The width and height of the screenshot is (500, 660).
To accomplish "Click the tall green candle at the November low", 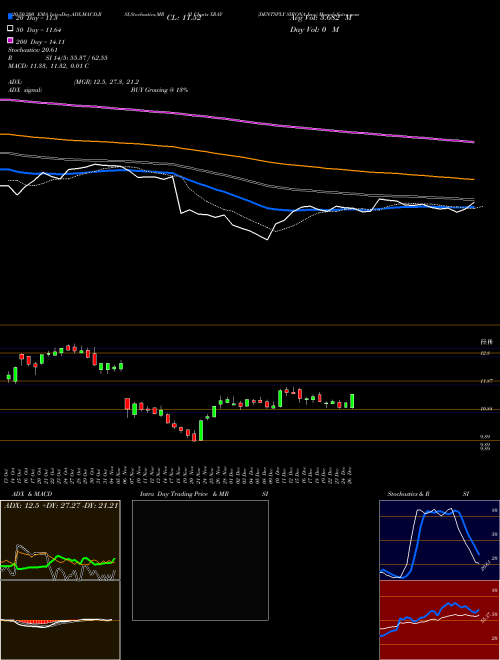I will click(201, 430).
